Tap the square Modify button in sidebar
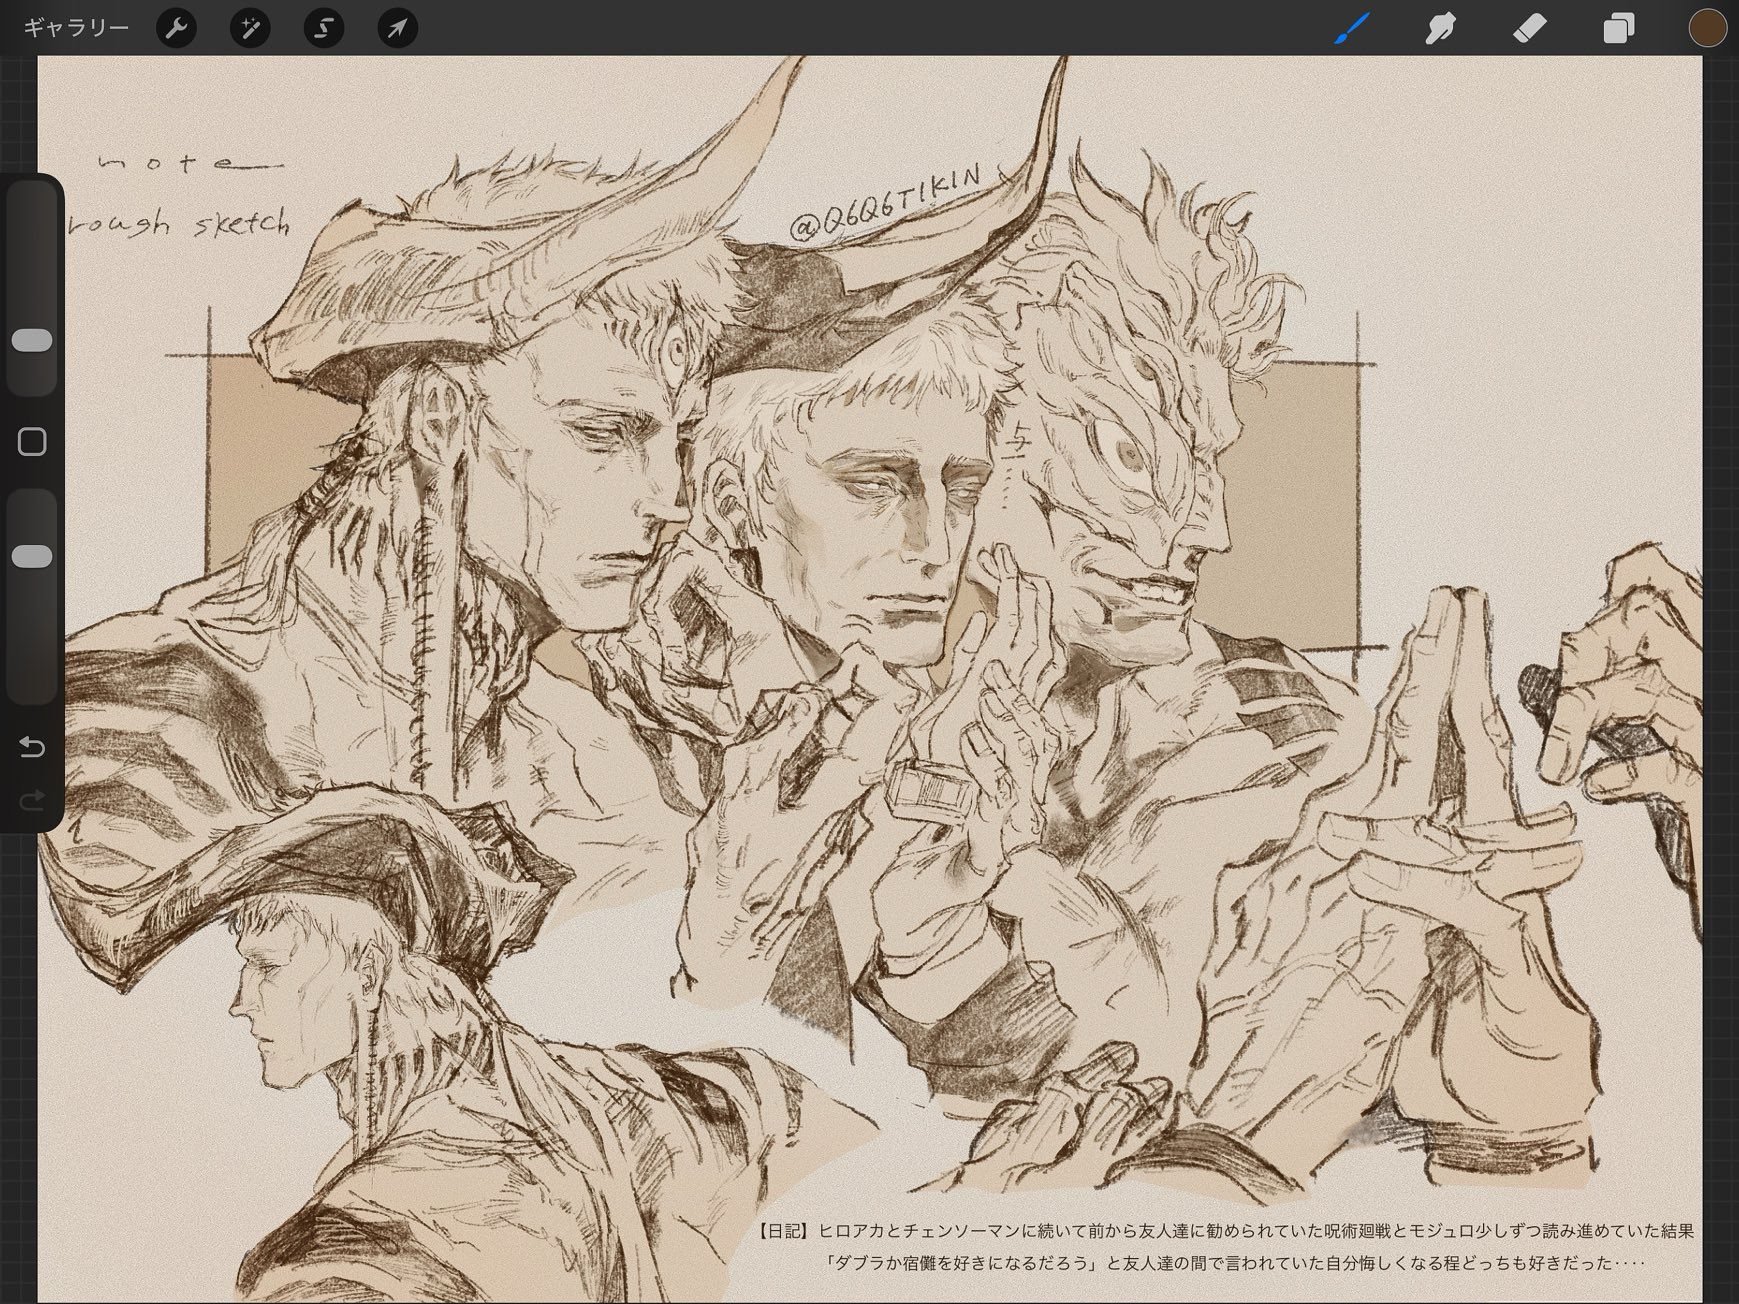Viewport: 1739px width, 1304px height. 32,441
